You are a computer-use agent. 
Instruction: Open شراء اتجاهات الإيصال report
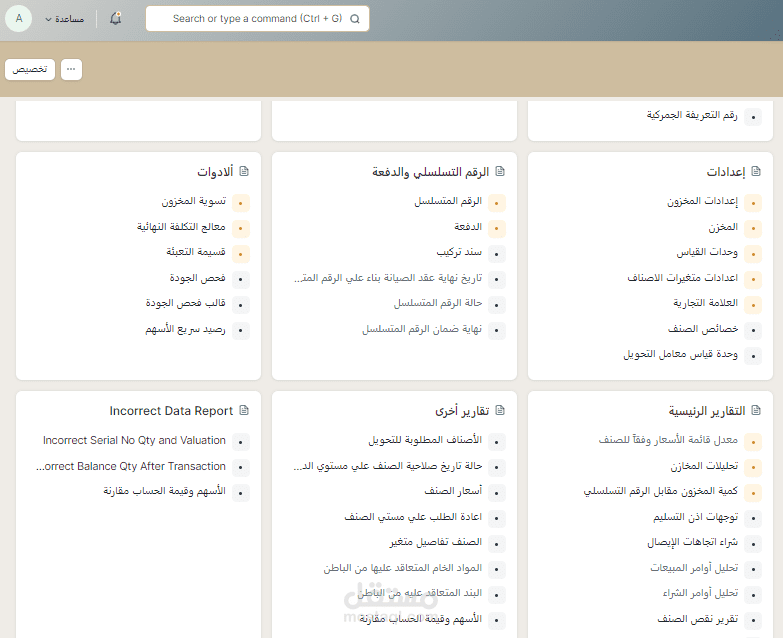point(693,542)
